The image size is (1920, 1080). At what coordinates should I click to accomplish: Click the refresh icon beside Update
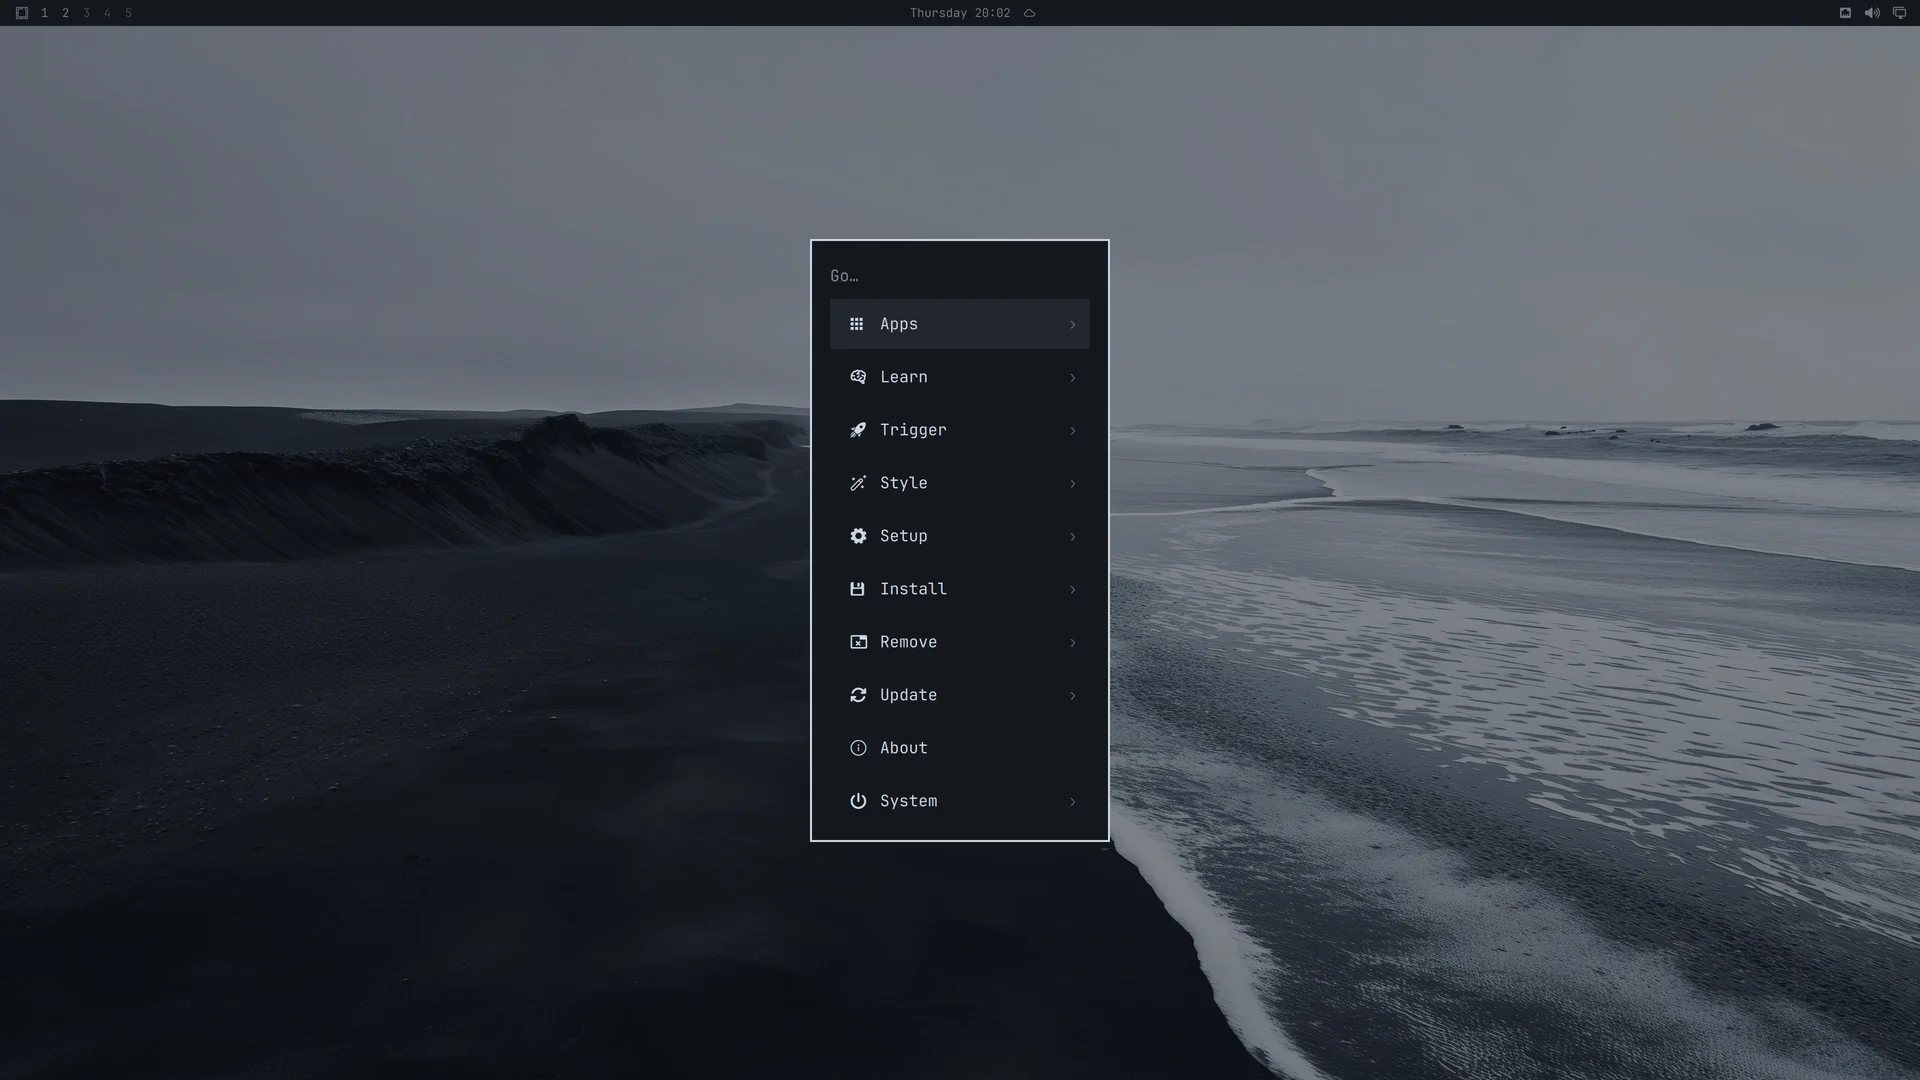coord(858,695)
